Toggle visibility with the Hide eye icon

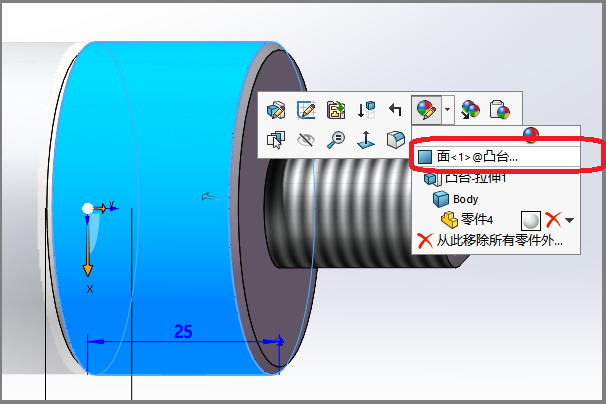(x=307, y=140)
